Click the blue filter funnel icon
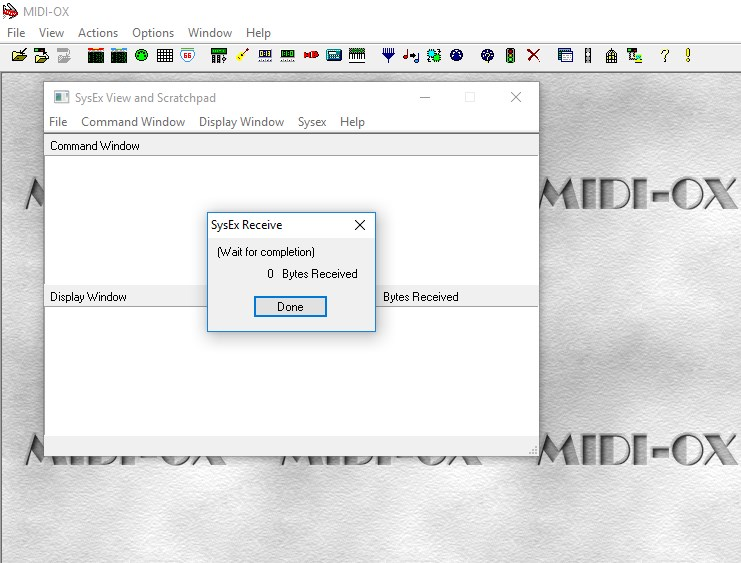The image size is (741, 563). coord(388,55)
